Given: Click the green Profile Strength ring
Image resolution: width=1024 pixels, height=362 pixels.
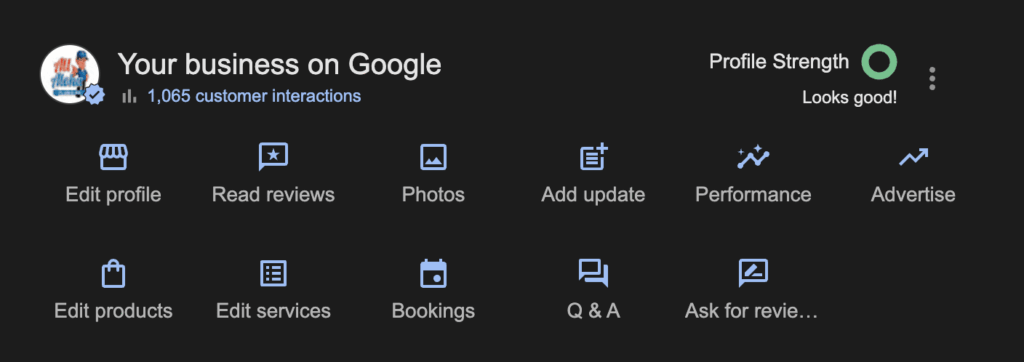Looking at the screenshot, I should tap(879, 62).
